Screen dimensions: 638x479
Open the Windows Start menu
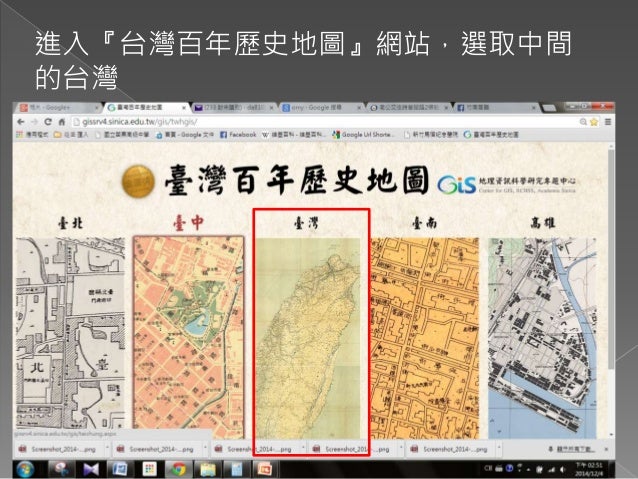pyautogui.click(x=25, y=470)
